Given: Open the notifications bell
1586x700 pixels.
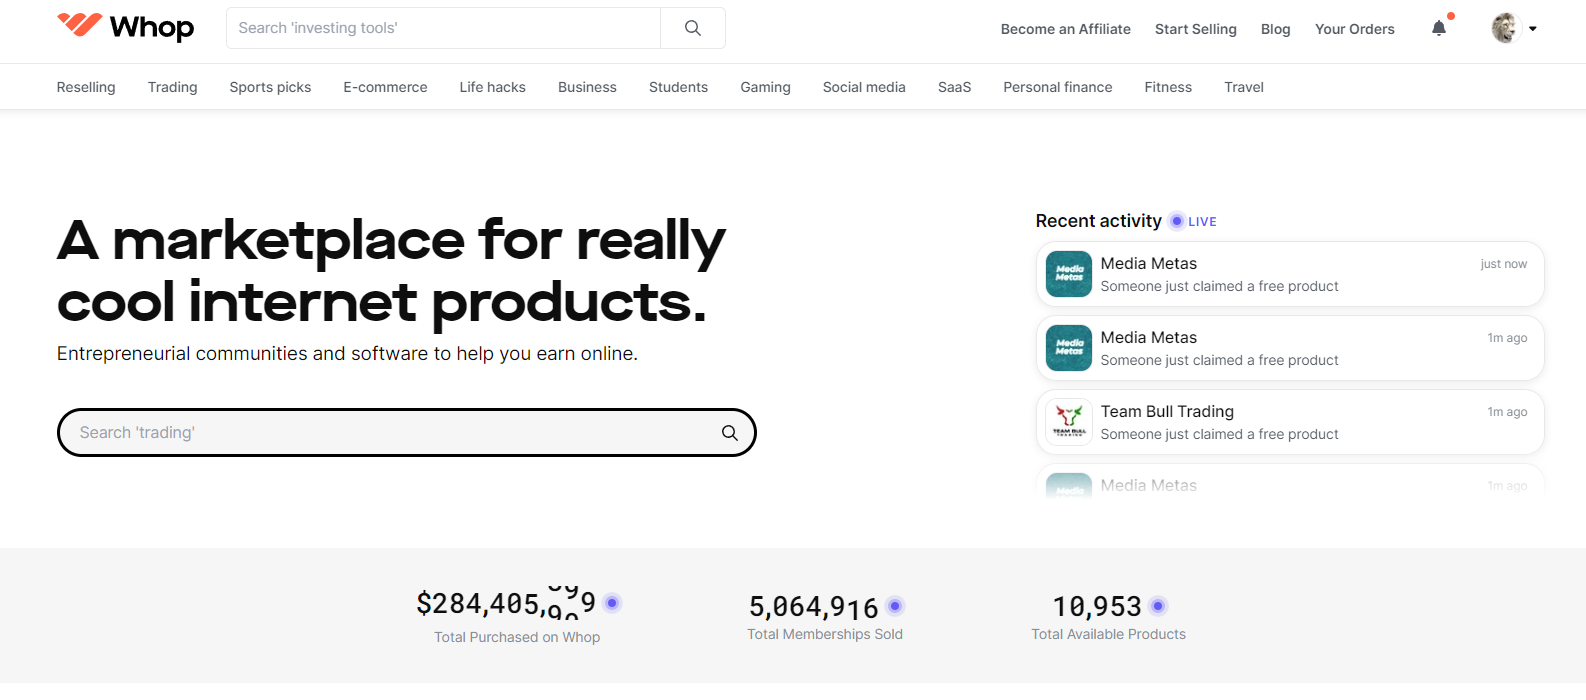Looking at the screenshot, I should [x=1439, y=28].
